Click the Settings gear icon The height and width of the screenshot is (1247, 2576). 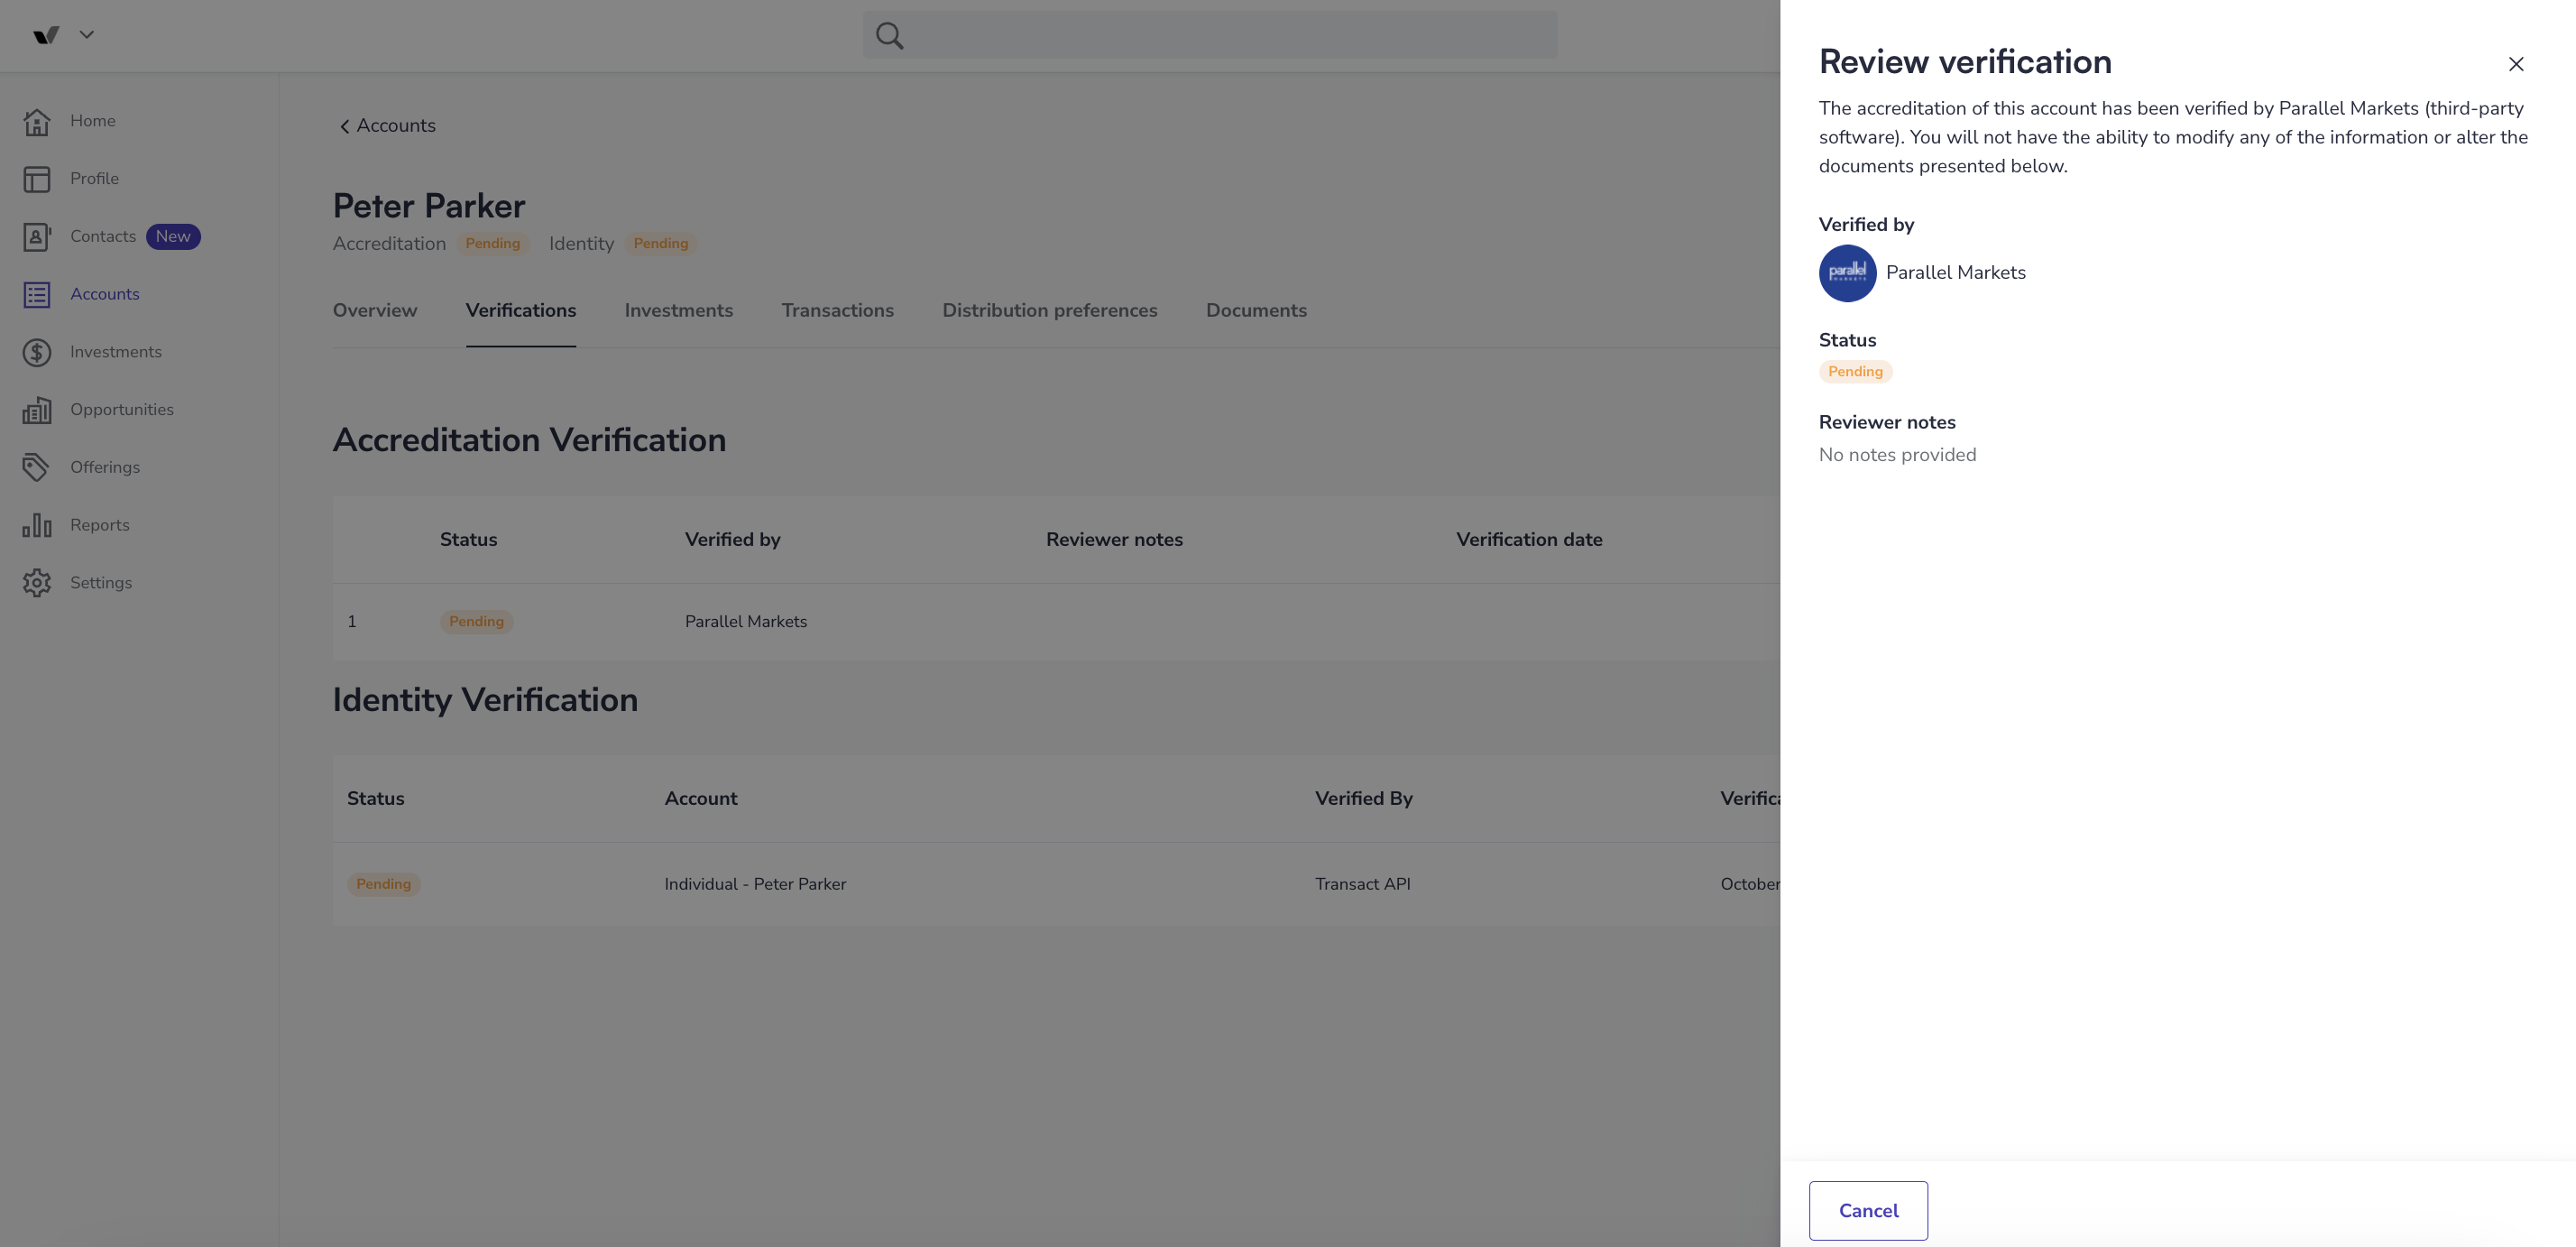(x=37, y=583)
